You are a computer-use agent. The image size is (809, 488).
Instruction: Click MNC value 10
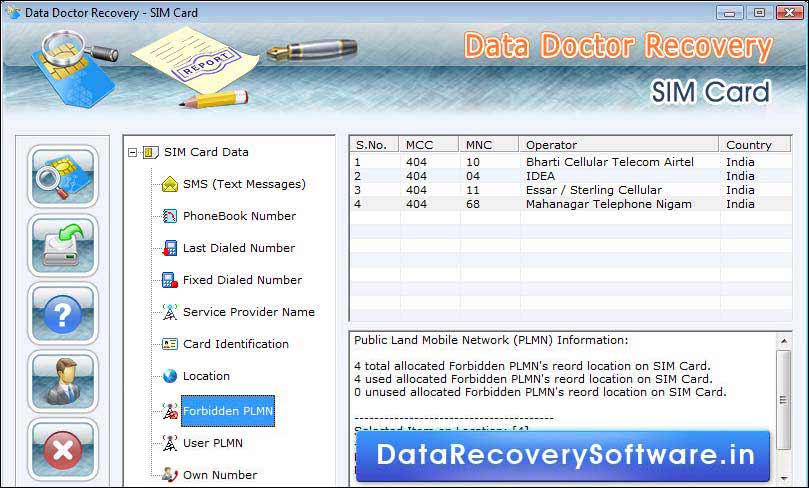pos(473,162)
